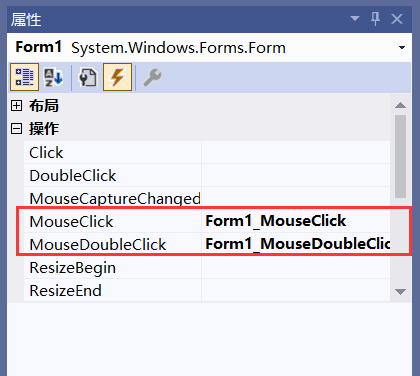Image resolution: width=420 pixels, height=376 pixels.
Task: Select the DoubleClick event row
Action: (207, 175)
